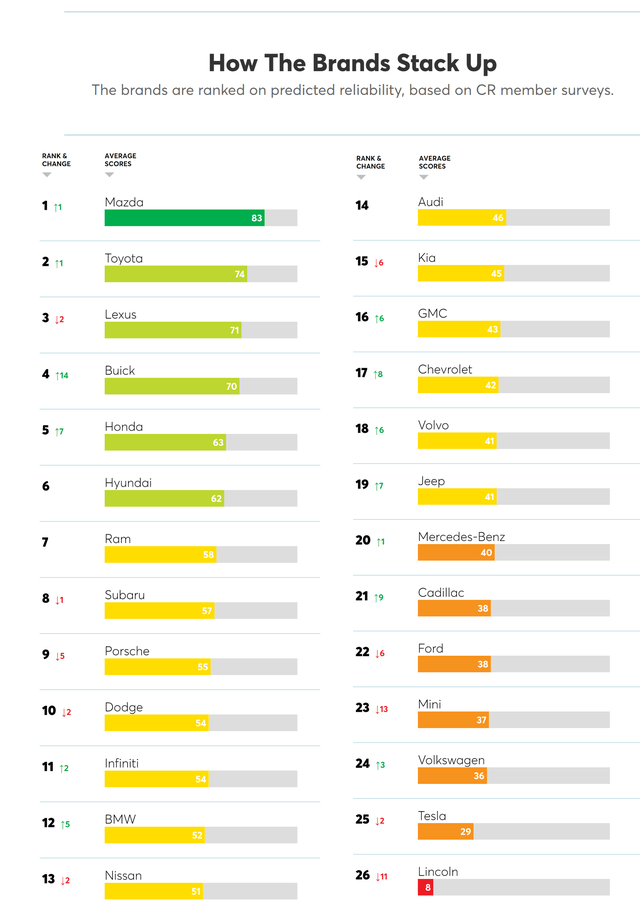
Task: Click Cadillac's green up-9 change arrow
Action: [x=375, y=597]
